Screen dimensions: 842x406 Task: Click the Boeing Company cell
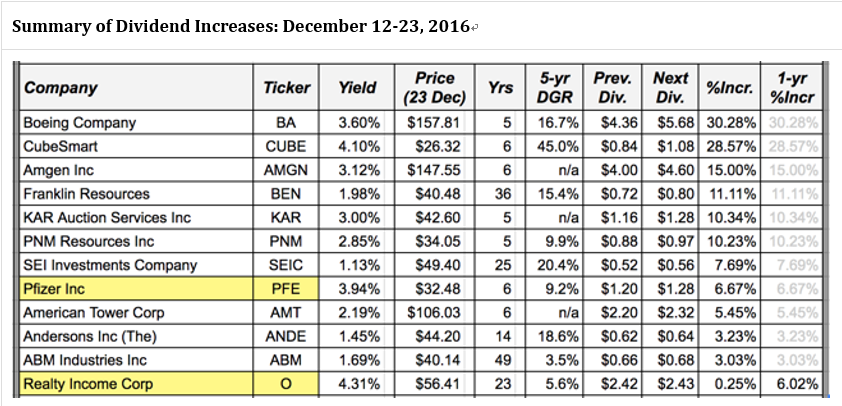tap(80, 123)
